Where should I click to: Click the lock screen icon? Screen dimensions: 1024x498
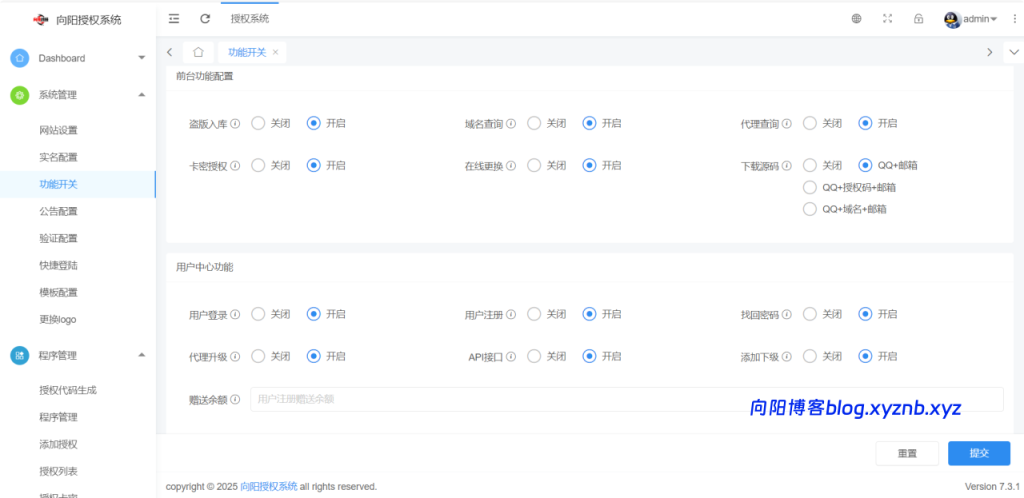[918, 18]
